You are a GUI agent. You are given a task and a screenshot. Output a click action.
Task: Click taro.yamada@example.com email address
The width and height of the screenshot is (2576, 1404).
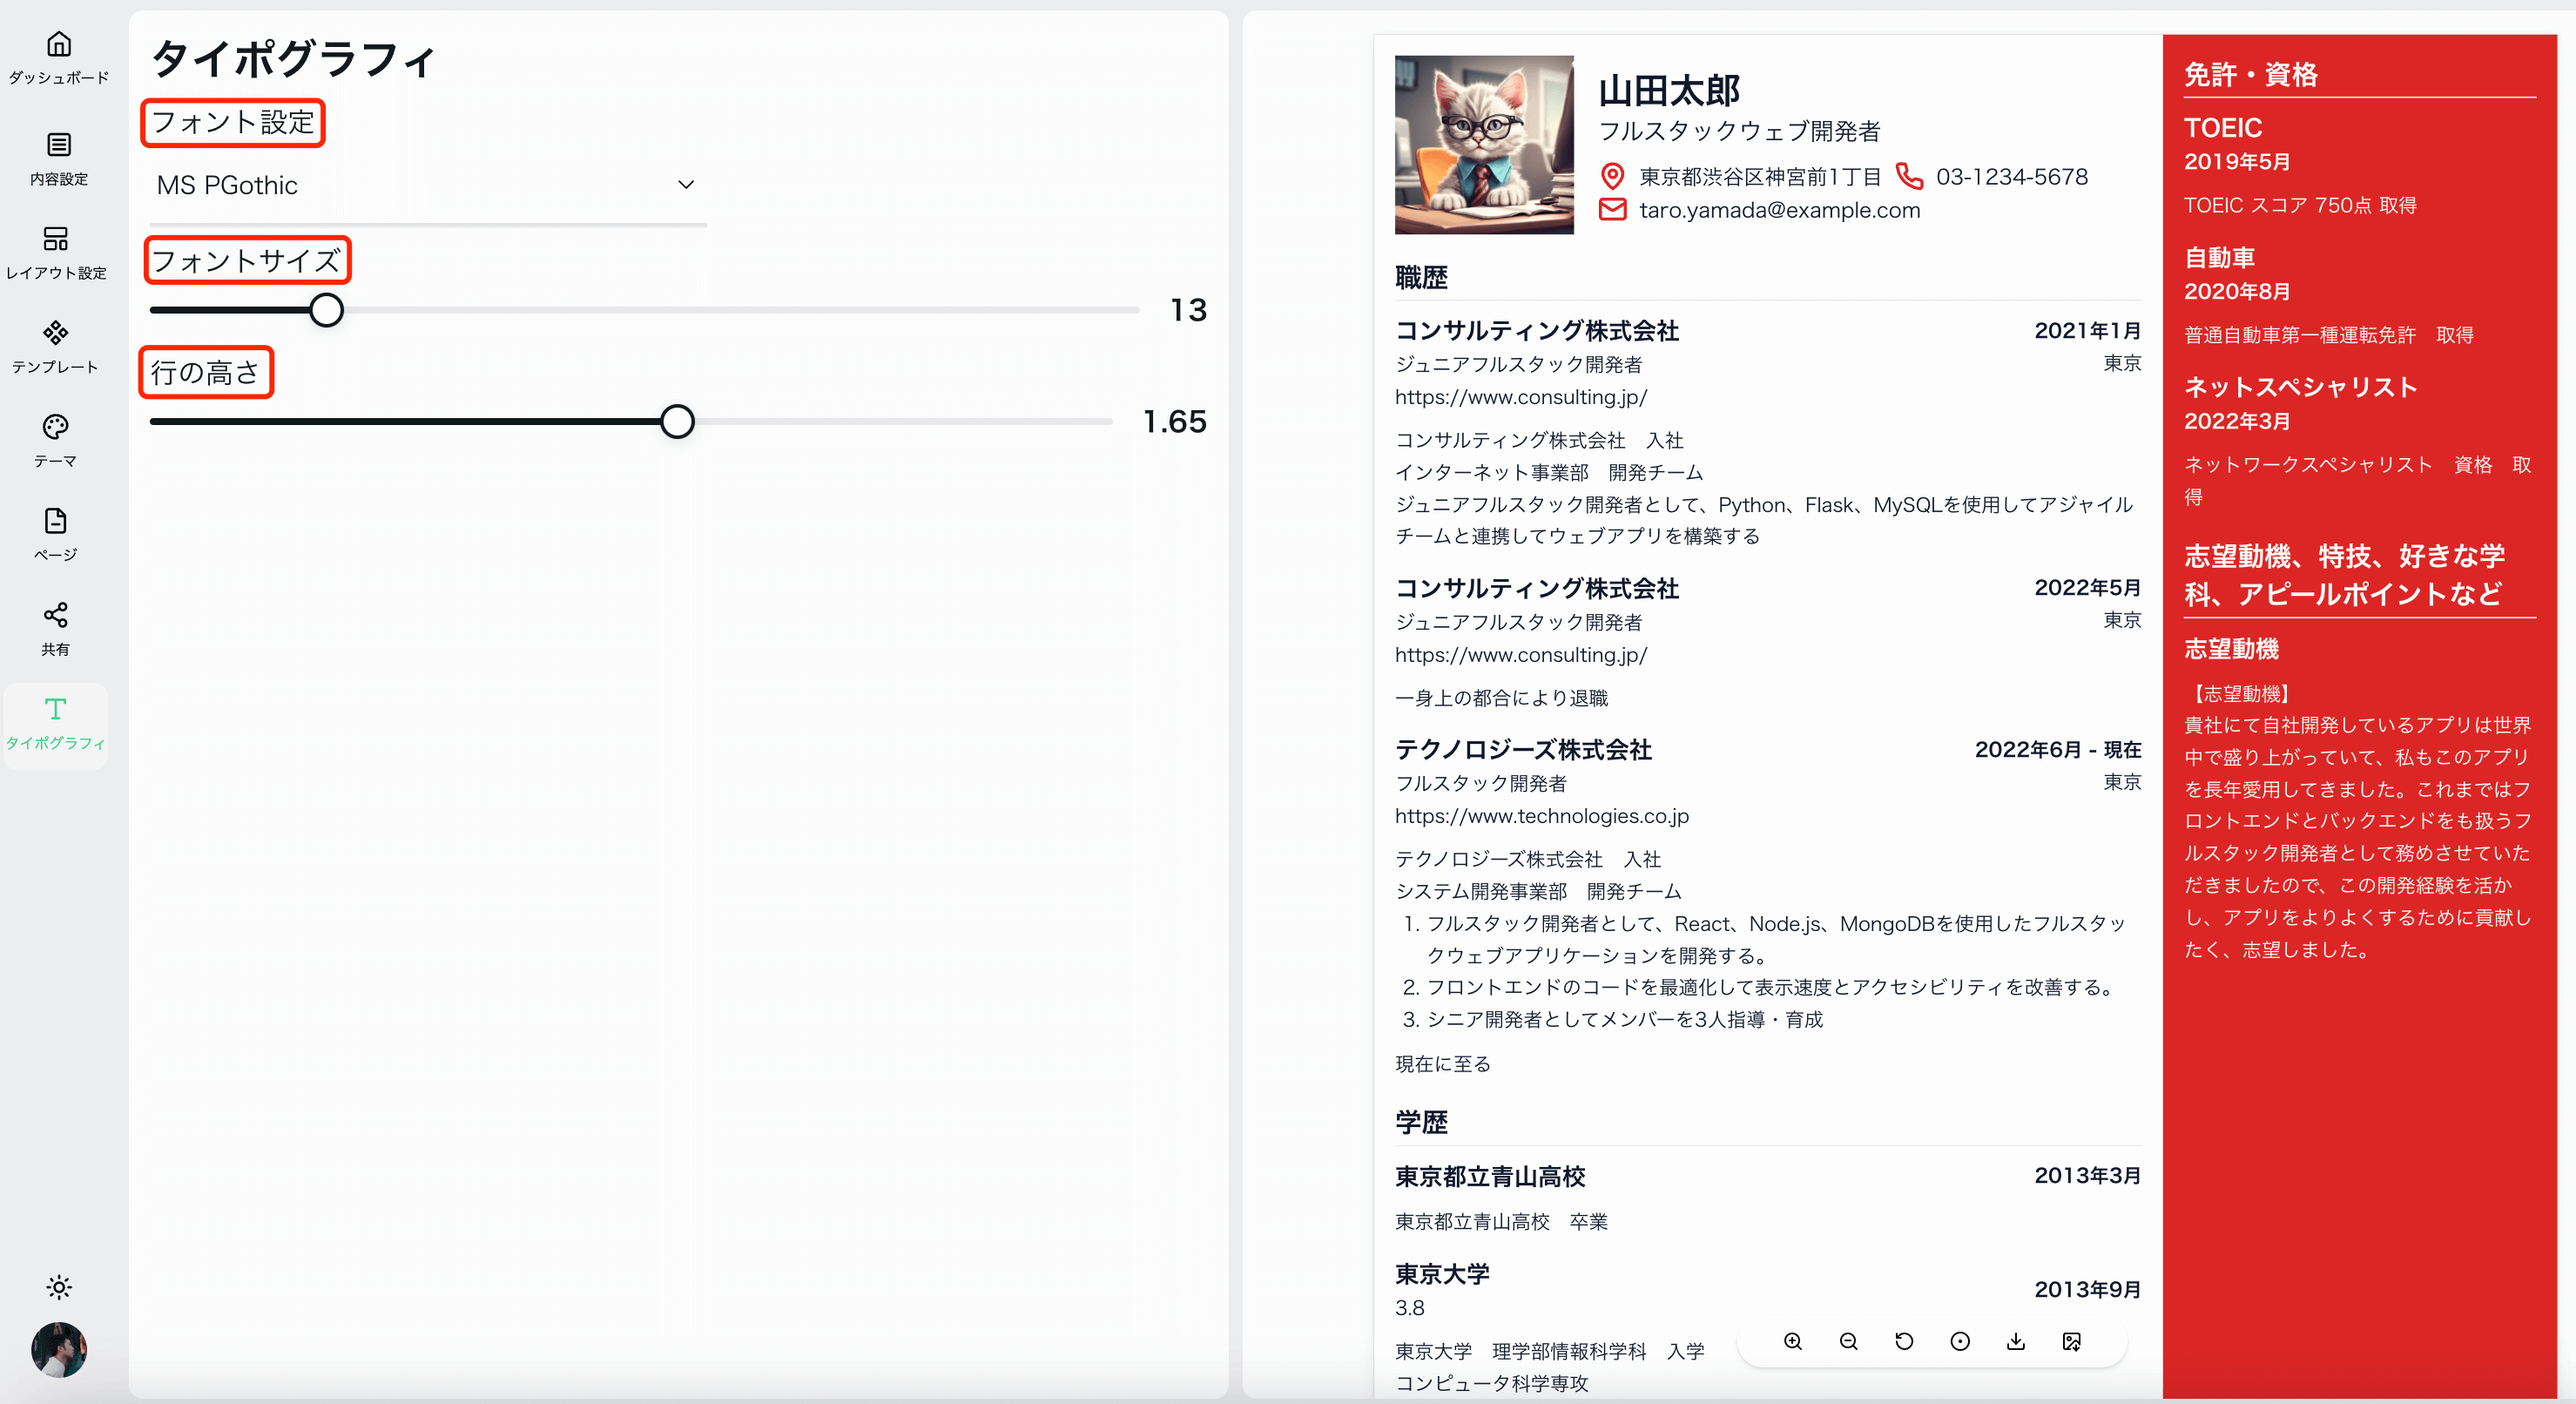click(x=1779, y=210)
